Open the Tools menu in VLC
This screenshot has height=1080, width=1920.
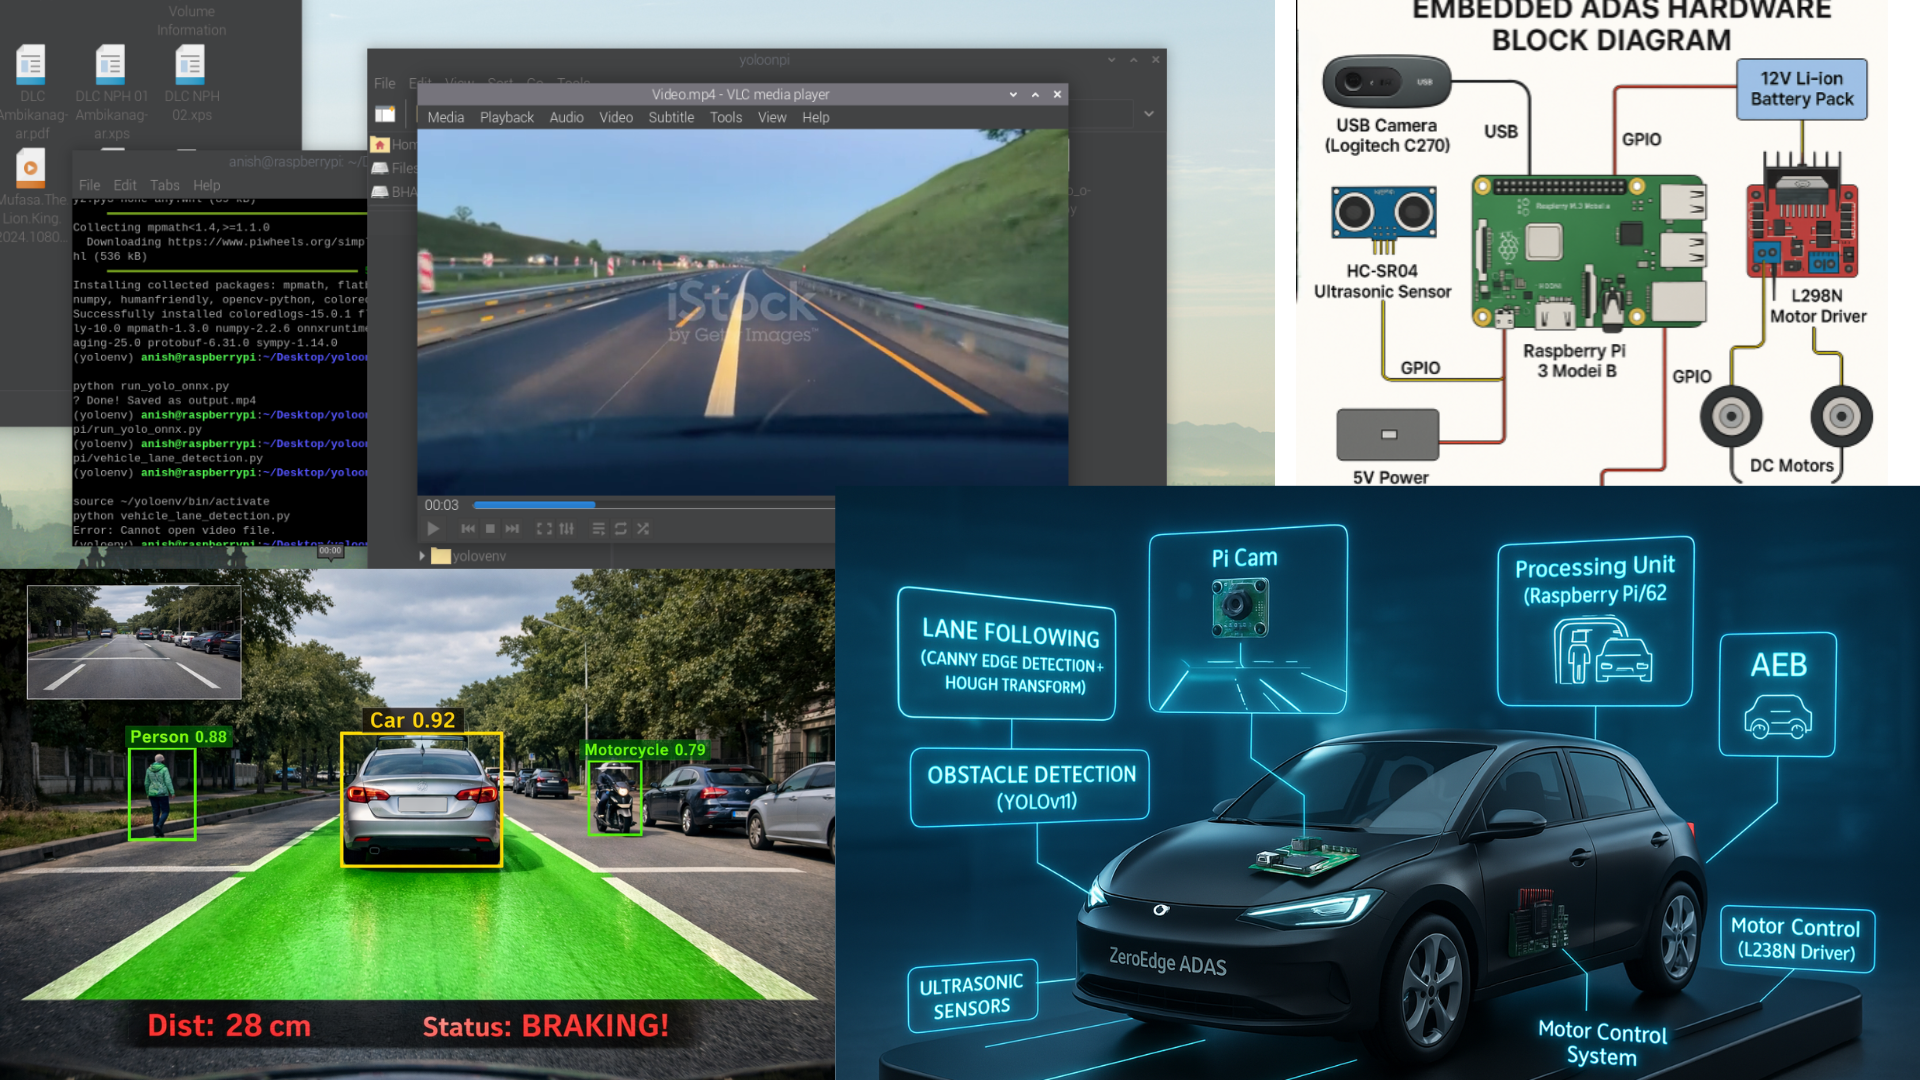point(726,117)
